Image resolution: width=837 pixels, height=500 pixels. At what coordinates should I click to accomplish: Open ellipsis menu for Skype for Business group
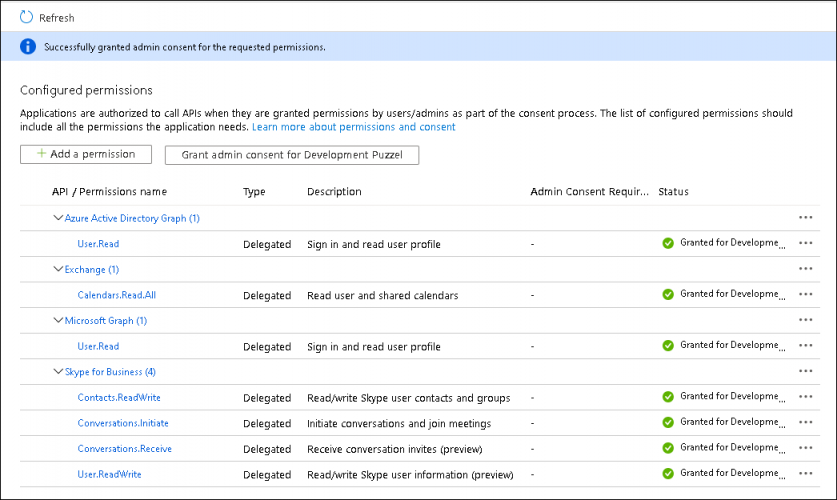[805, 372]
